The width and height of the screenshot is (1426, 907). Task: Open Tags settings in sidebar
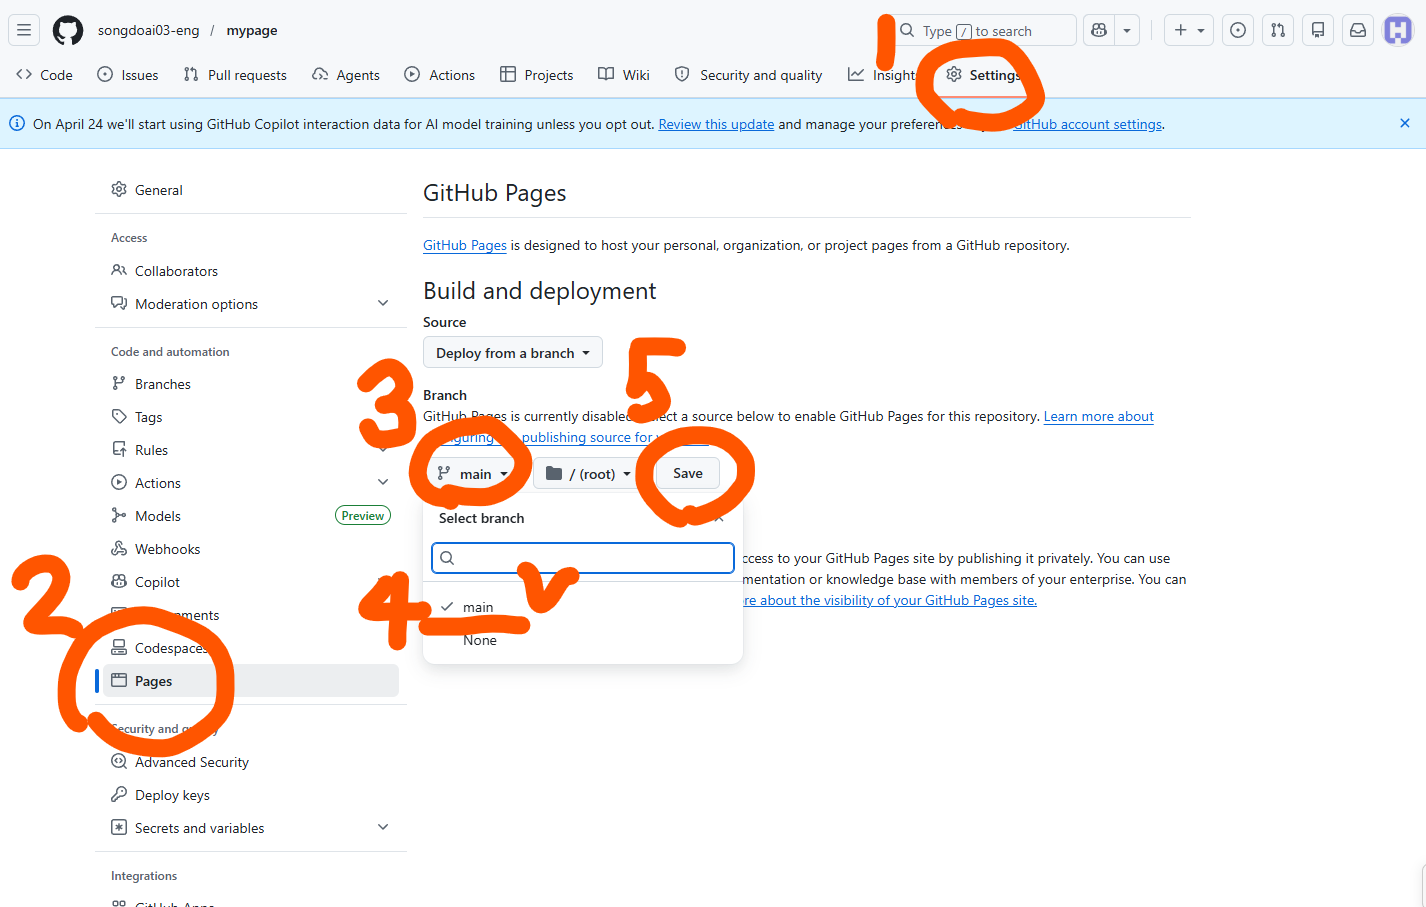coord(251,417)
